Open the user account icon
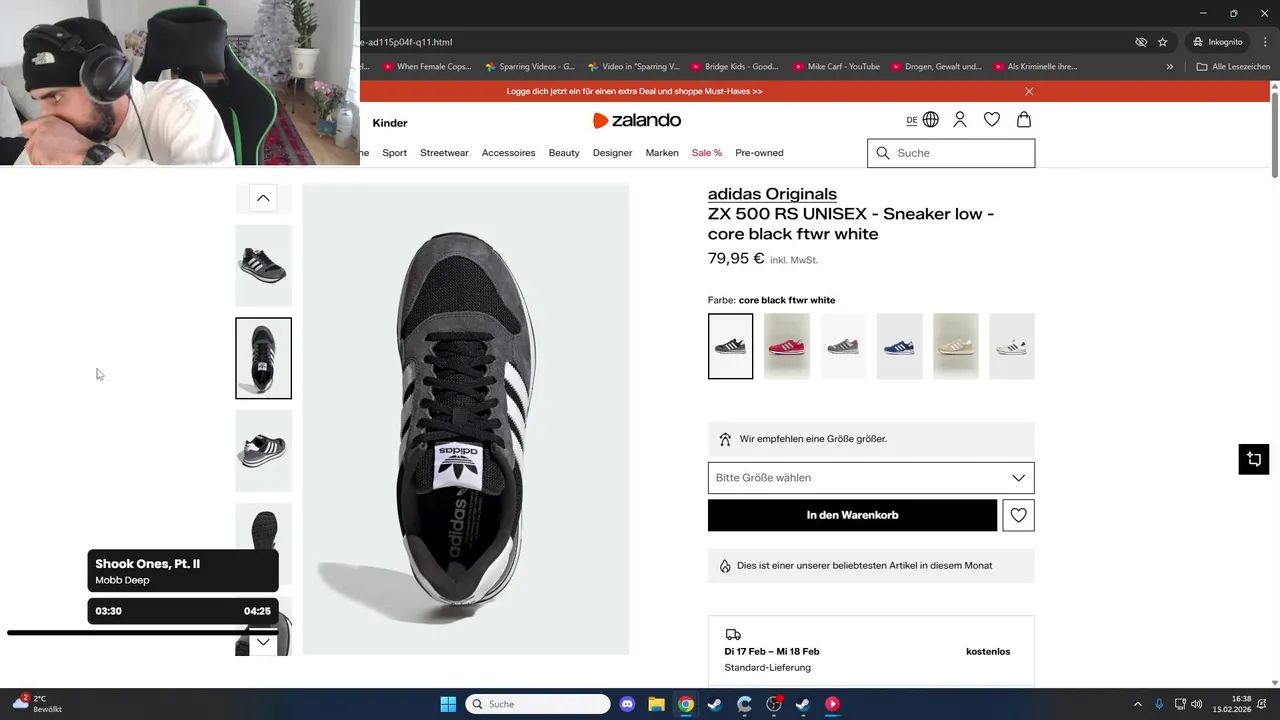This screenshot has height=720, width=1280. (x=960, y=120)
